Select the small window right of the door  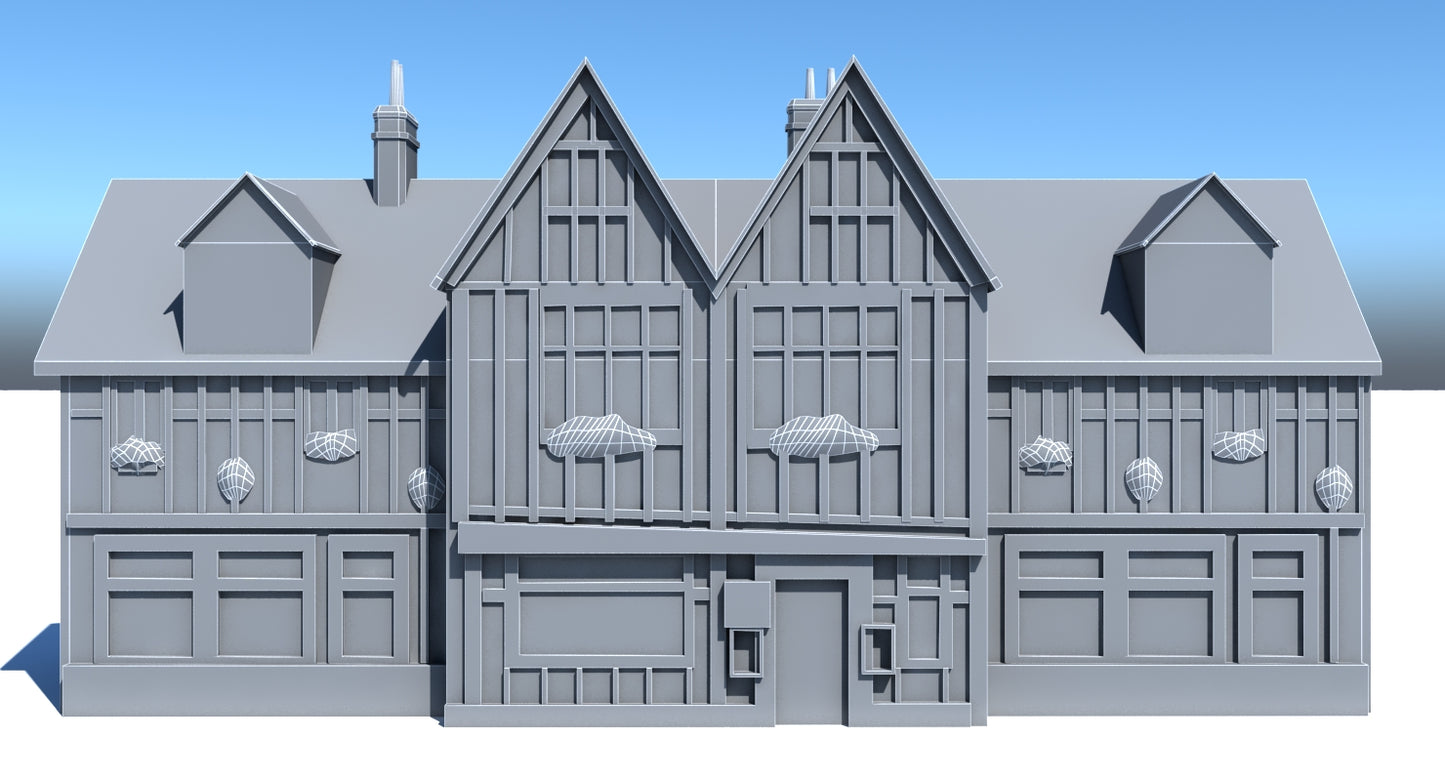(x=878, y=649)
